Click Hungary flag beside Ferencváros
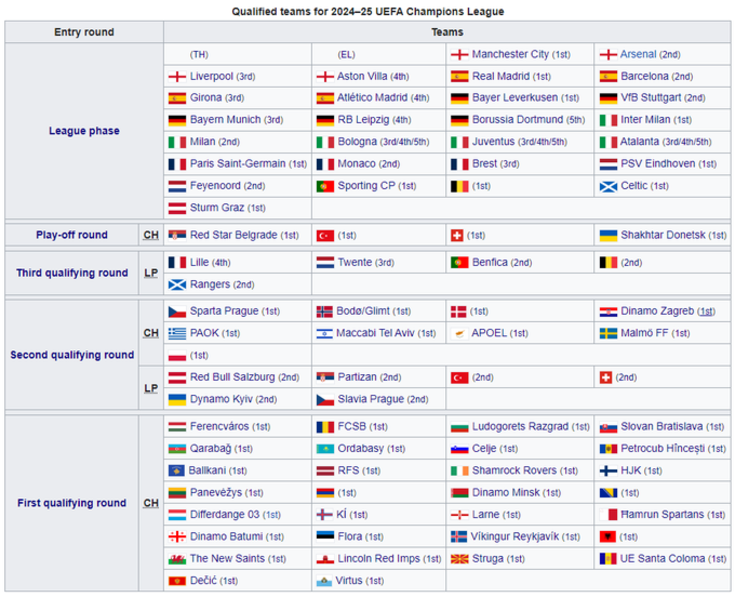Image resolution: width=735 pixels, height=597 pixels. pos(177,427)
